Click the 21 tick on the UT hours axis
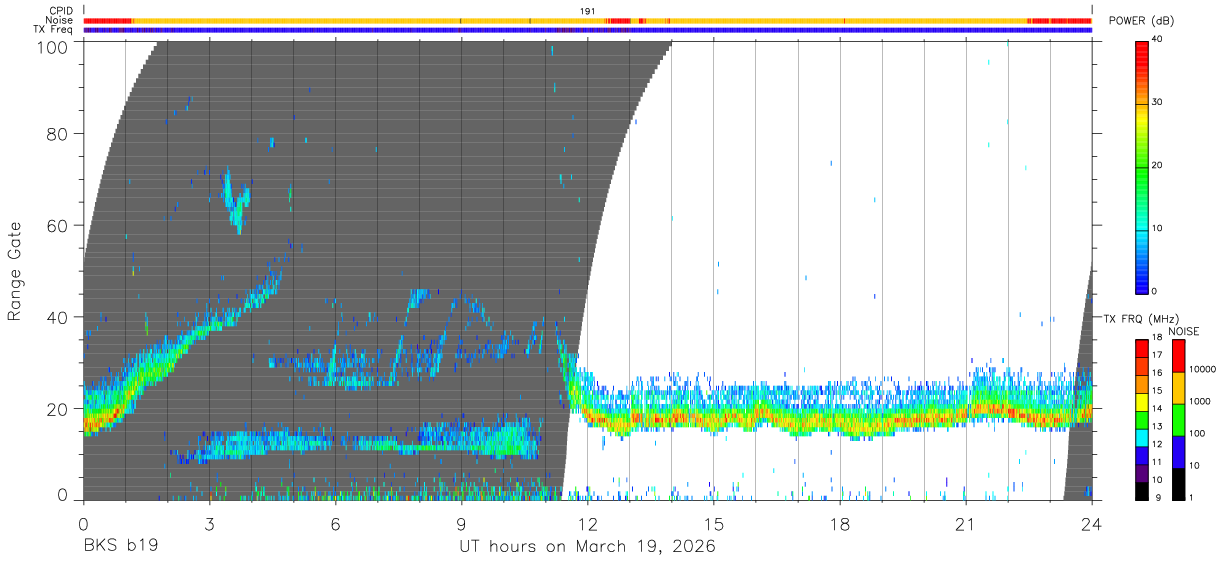 pos(965,523)
